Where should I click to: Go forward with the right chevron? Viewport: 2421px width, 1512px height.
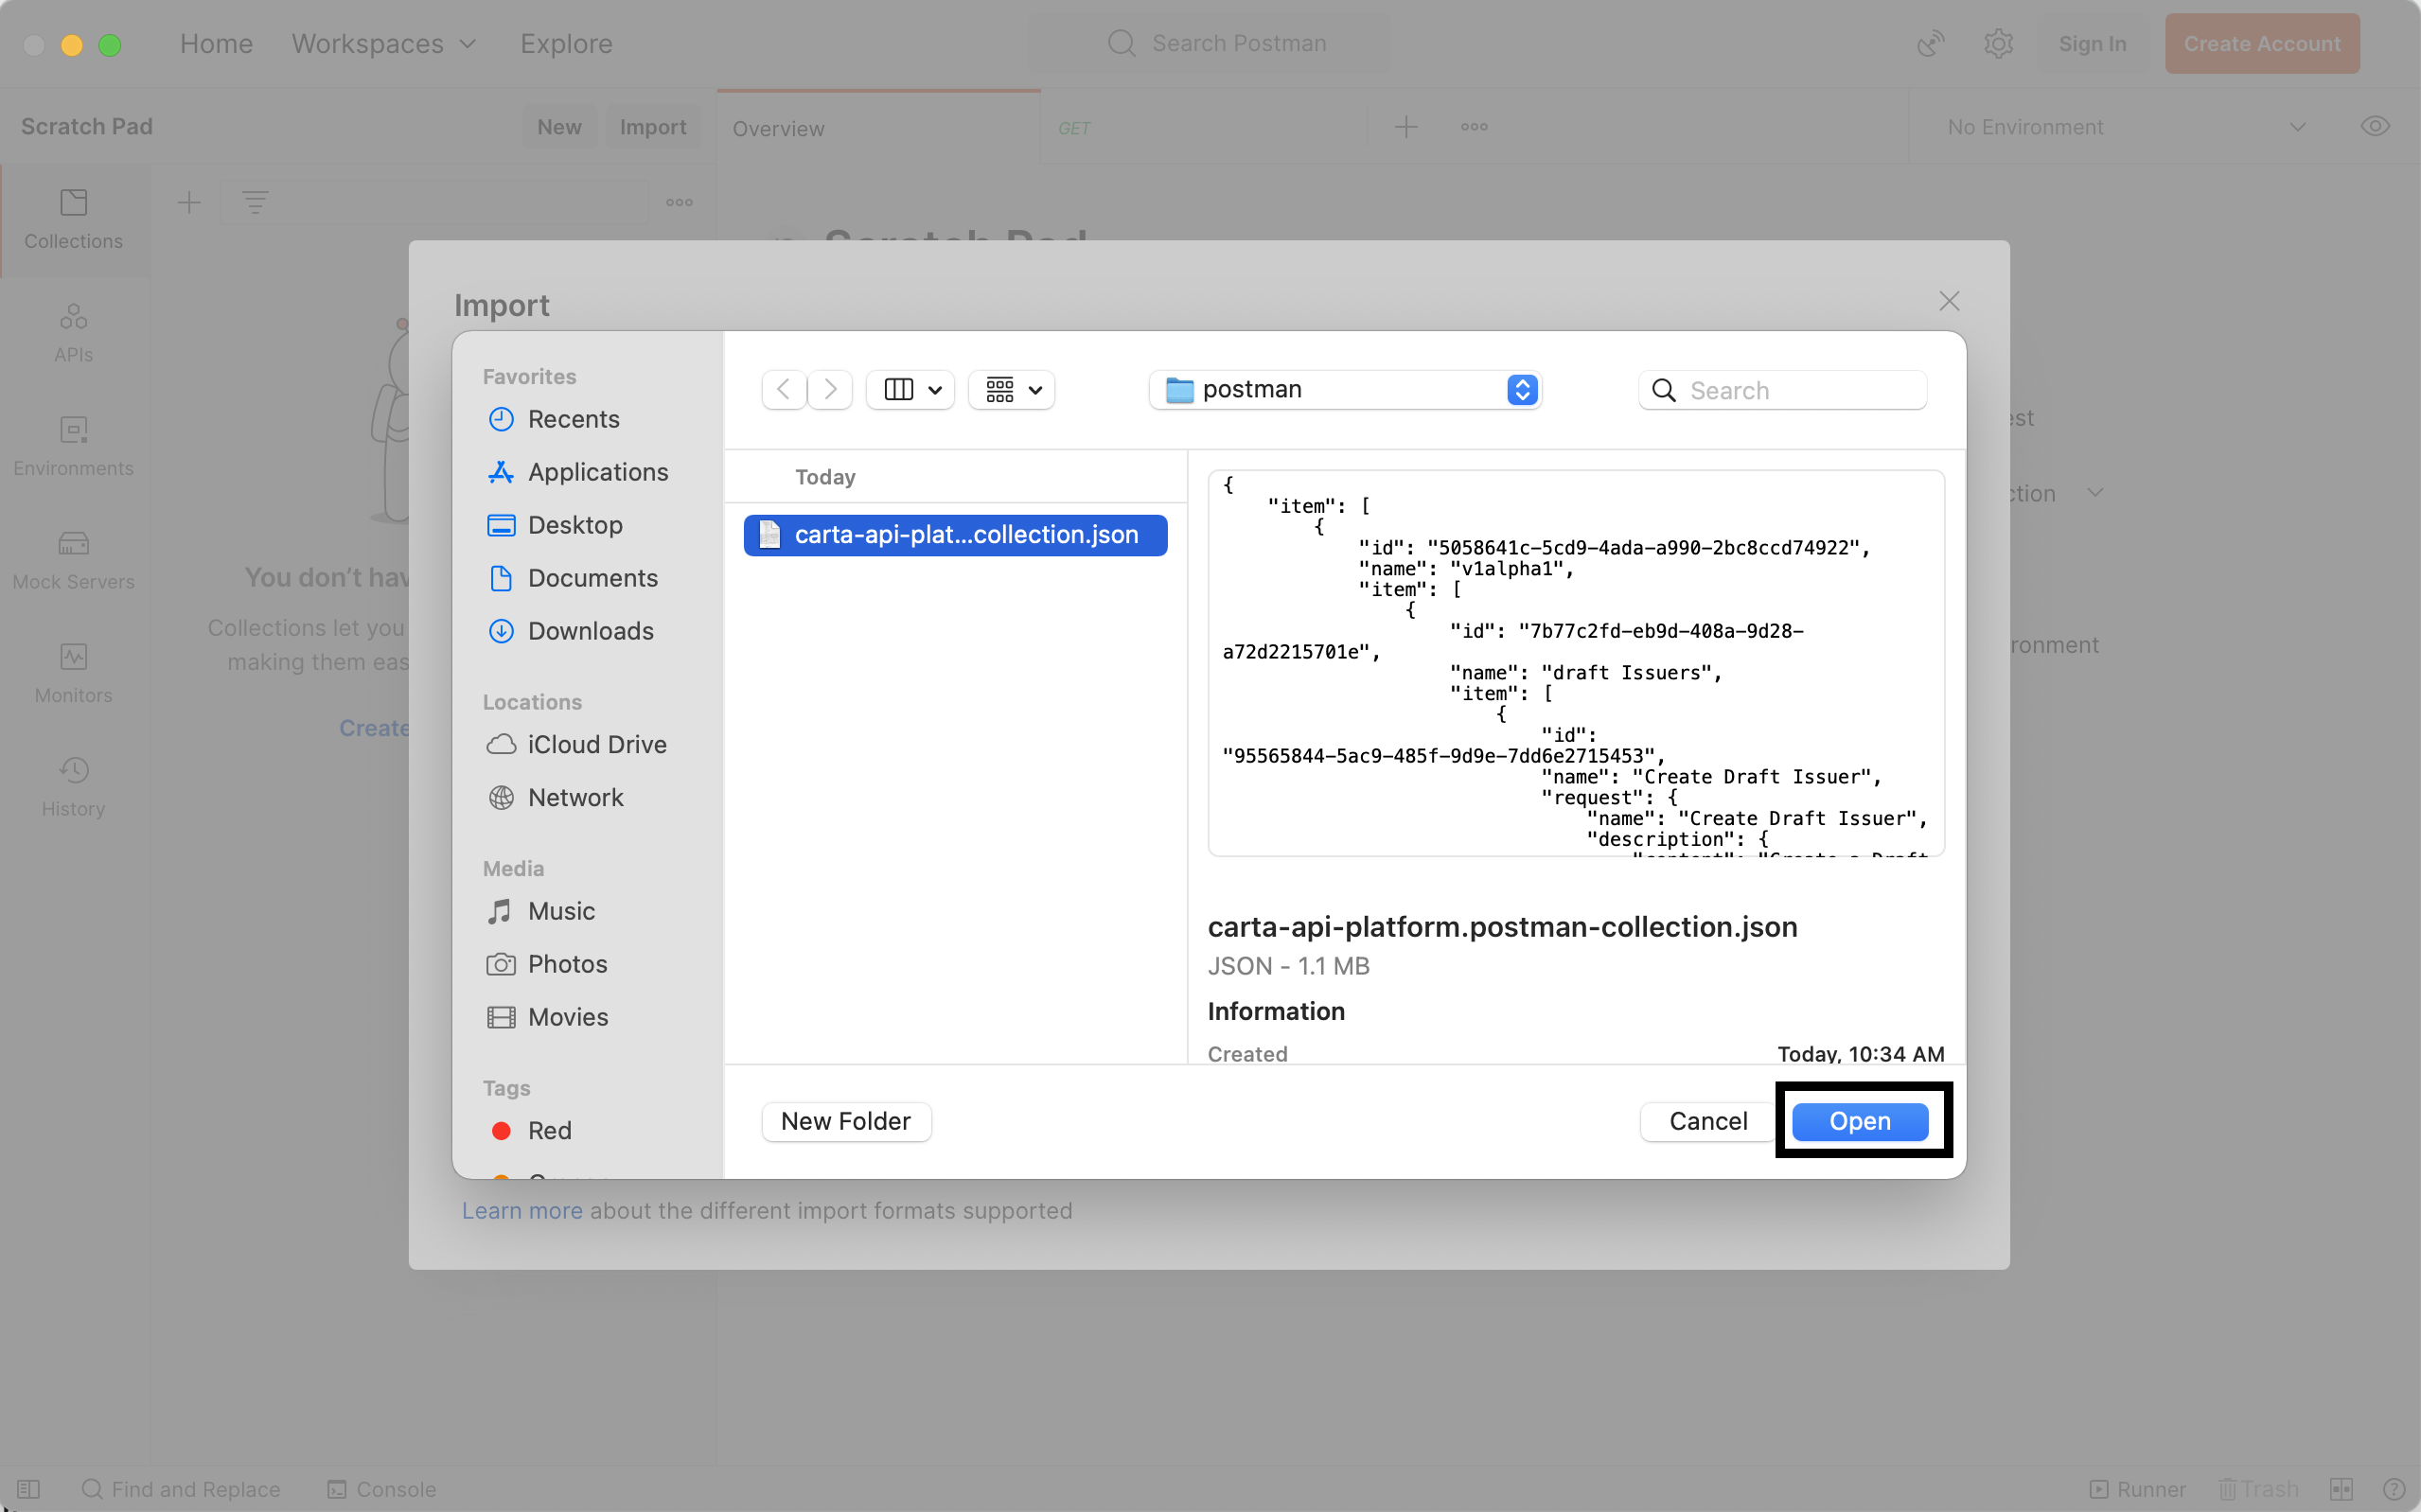[x=830, y=390]
